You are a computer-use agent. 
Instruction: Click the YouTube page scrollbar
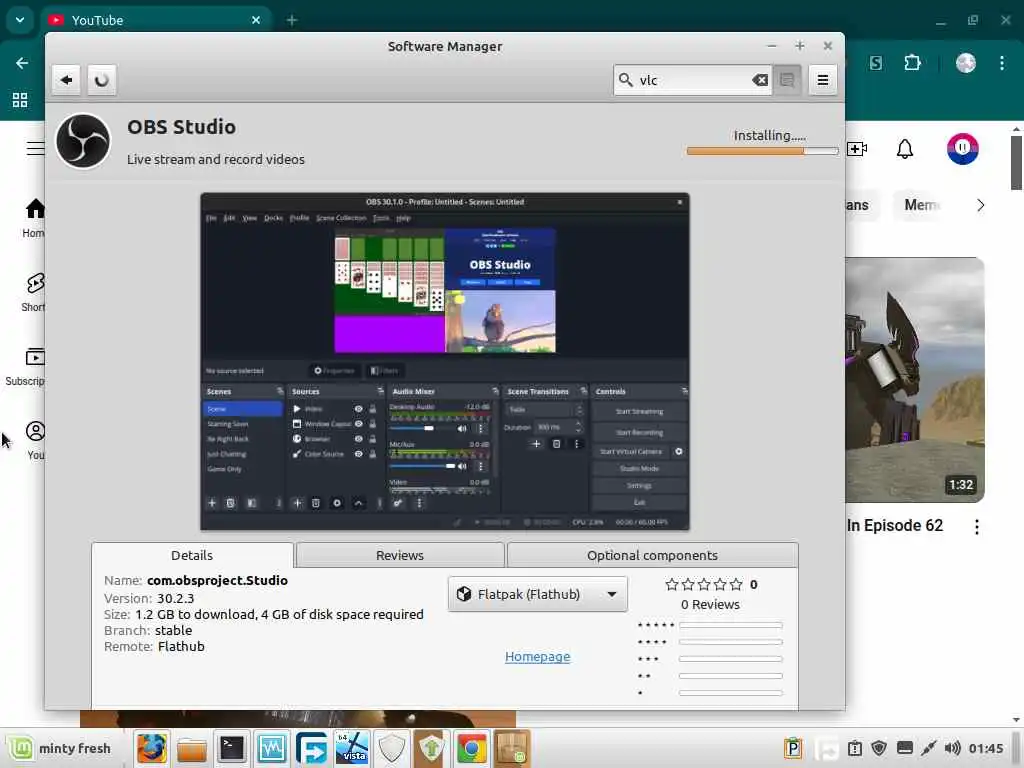pyautogui.click(x=1016, y=163)
